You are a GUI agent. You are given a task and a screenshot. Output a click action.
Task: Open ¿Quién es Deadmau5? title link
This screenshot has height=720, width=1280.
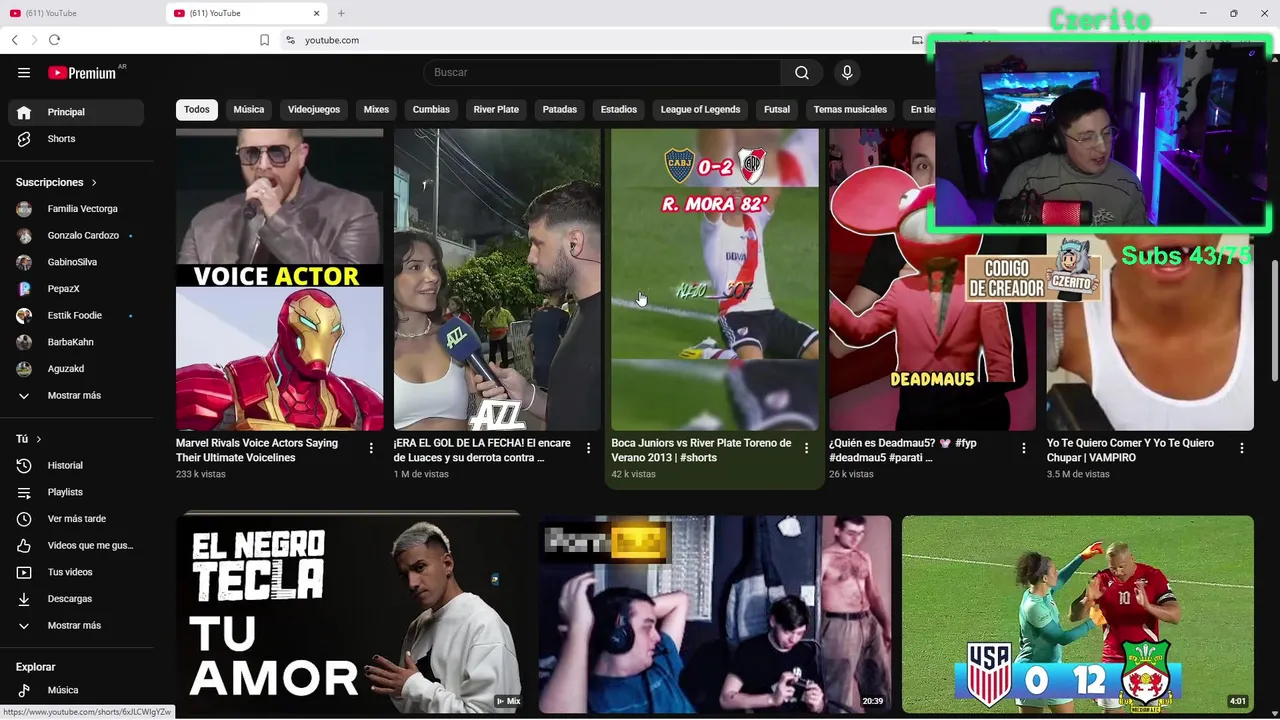pyautogui.click(x=903, y=450)
